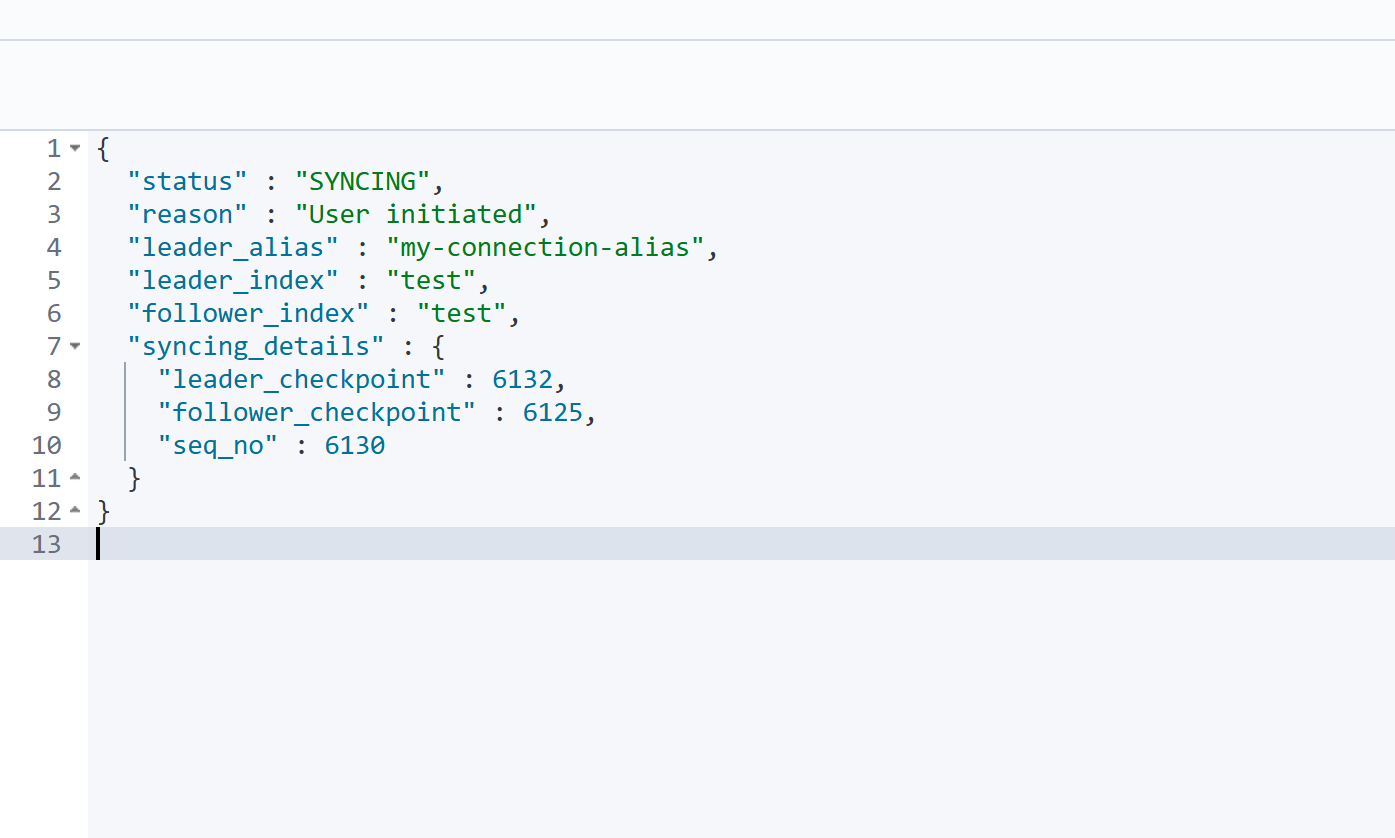Click the "status" key
The width and height of the screenshot is (1395, 838).
(187, 181)
